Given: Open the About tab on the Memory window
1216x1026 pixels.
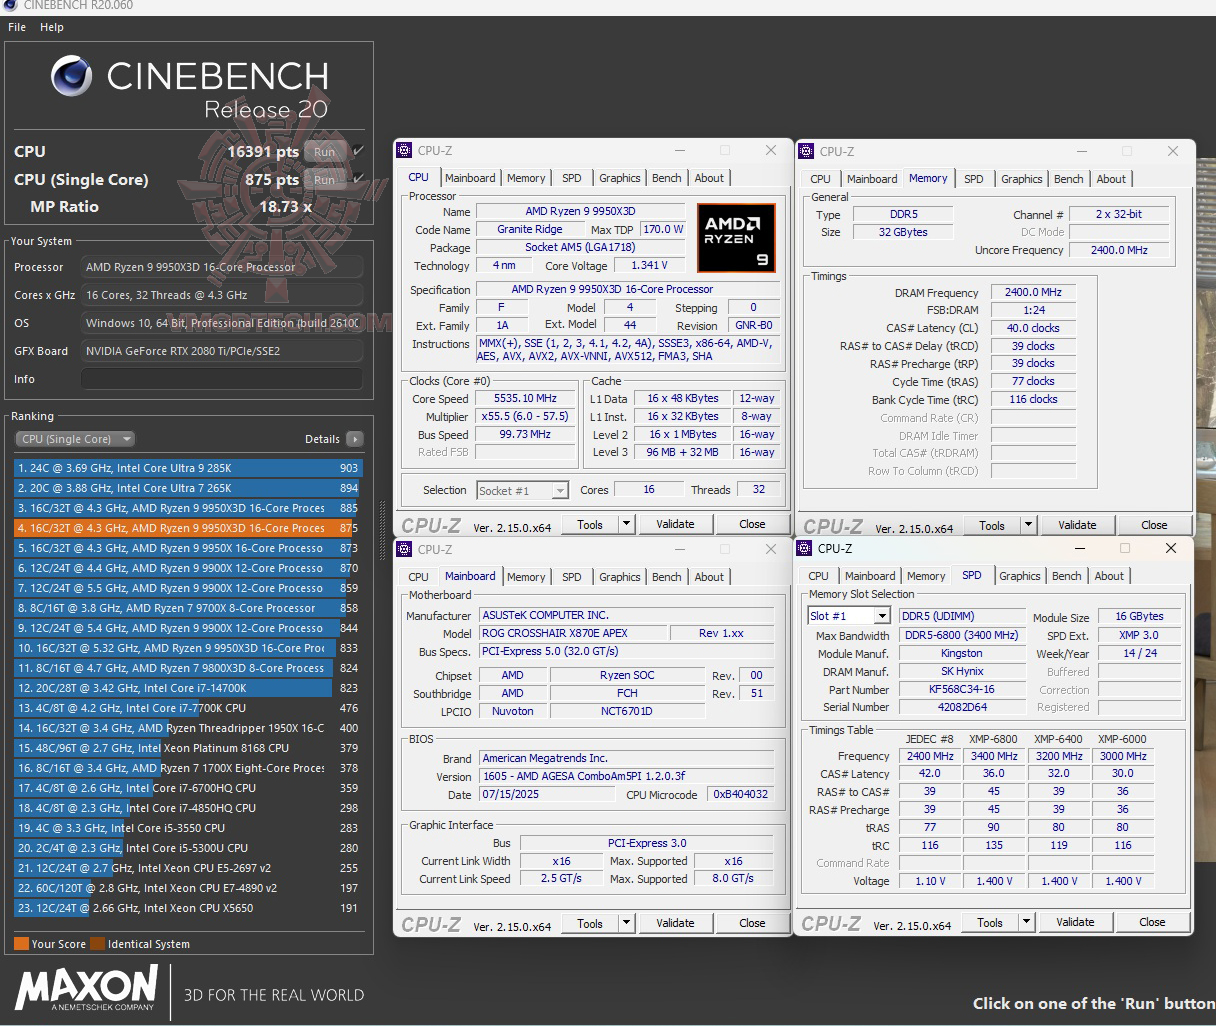Looking at the screenshot, I should [1111, 179].
